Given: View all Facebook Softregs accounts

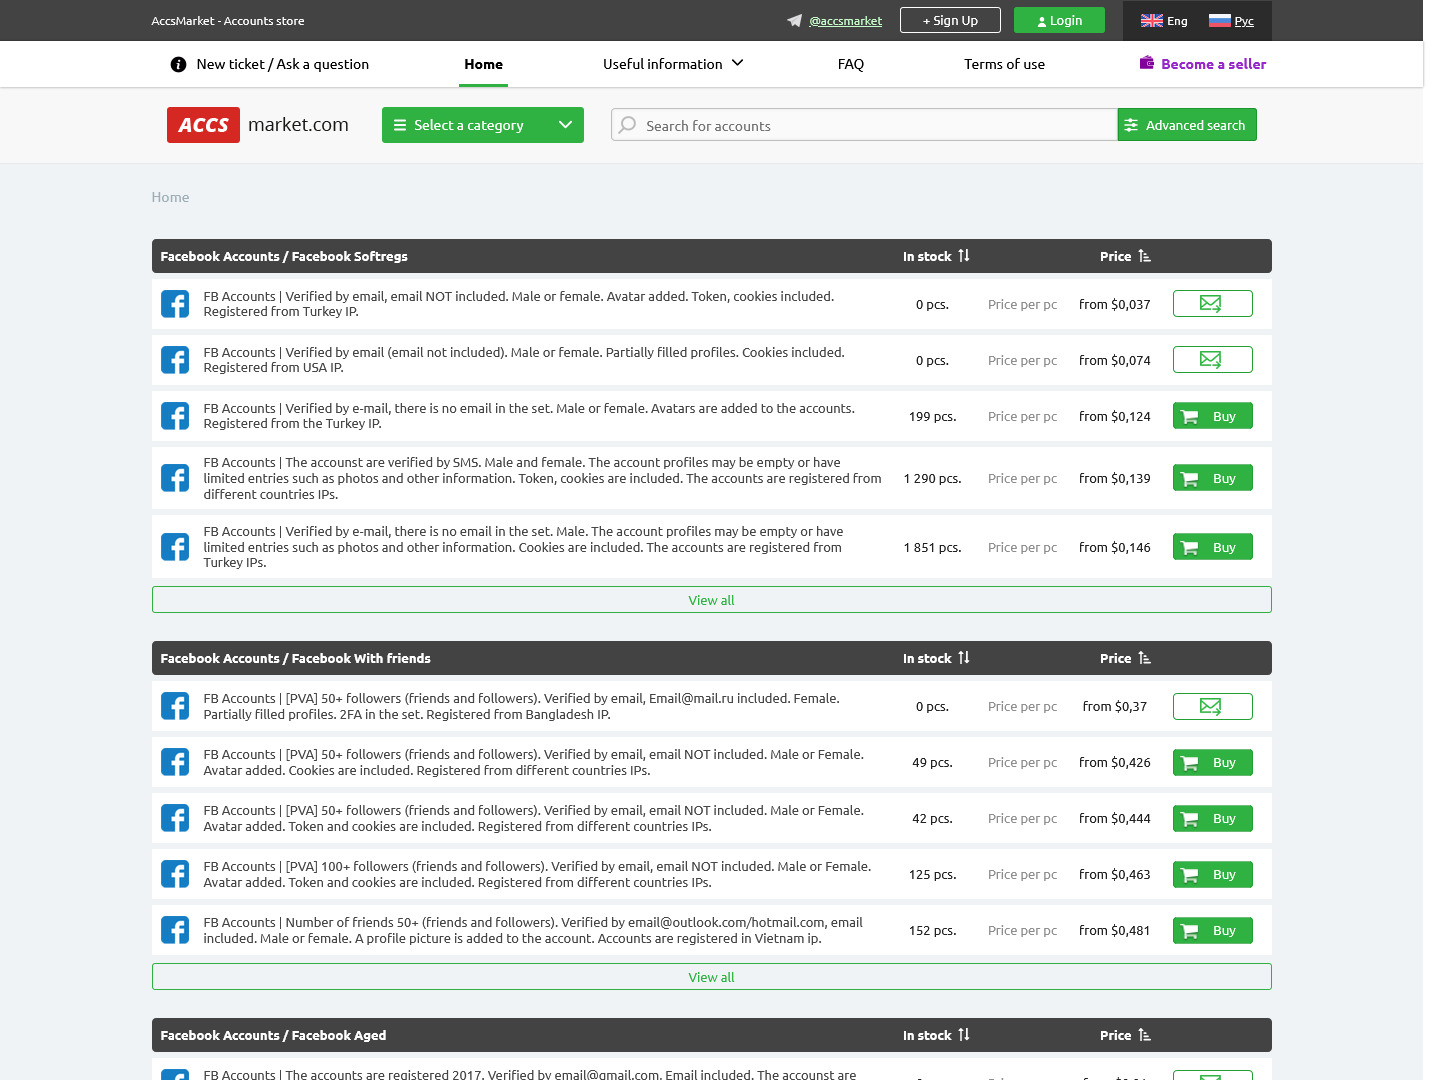Looking at the screenshot, I should click(x=711, y=600).
